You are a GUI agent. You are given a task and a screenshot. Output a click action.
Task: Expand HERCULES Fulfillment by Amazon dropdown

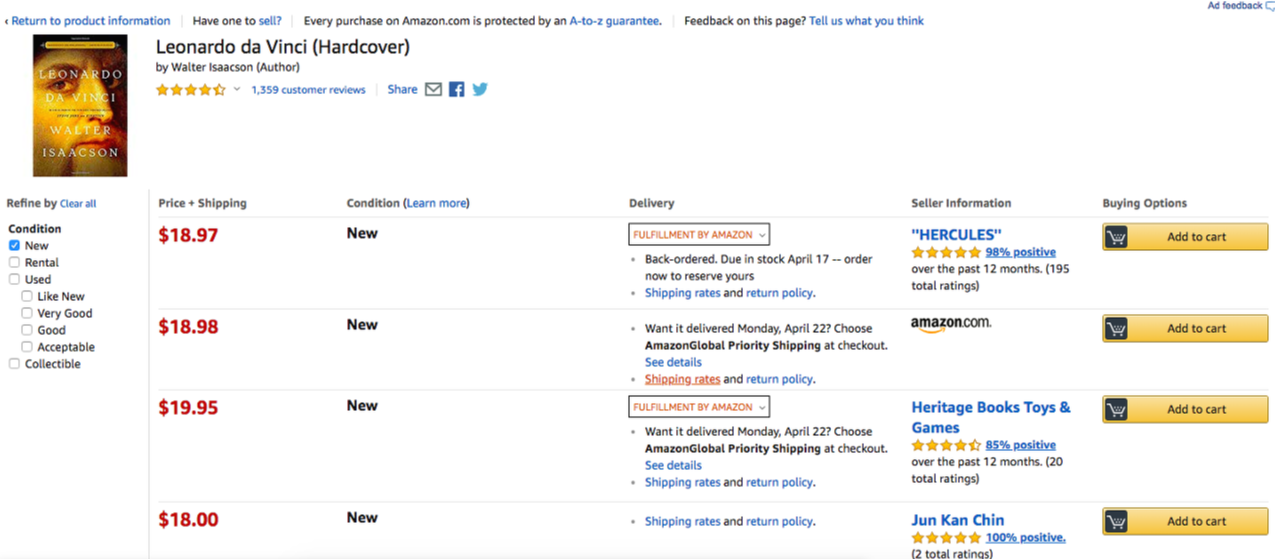[x=699, y=235]
